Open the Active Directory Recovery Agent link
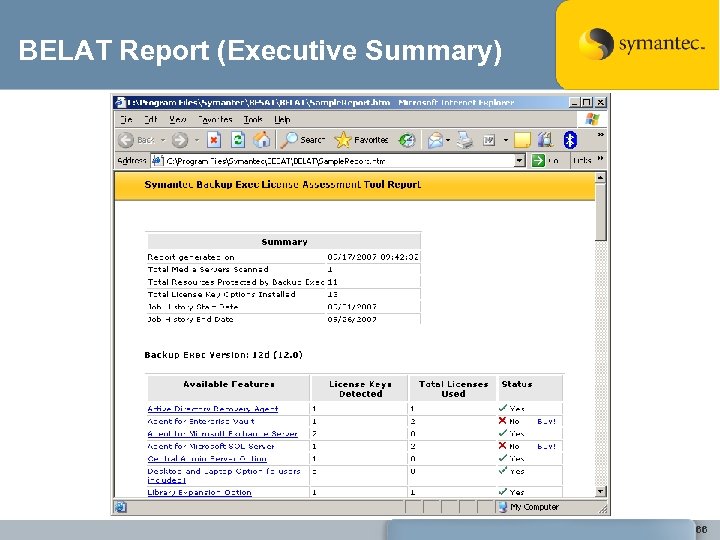The width and height of the screenshot is (720, 540). pos(213,409)
